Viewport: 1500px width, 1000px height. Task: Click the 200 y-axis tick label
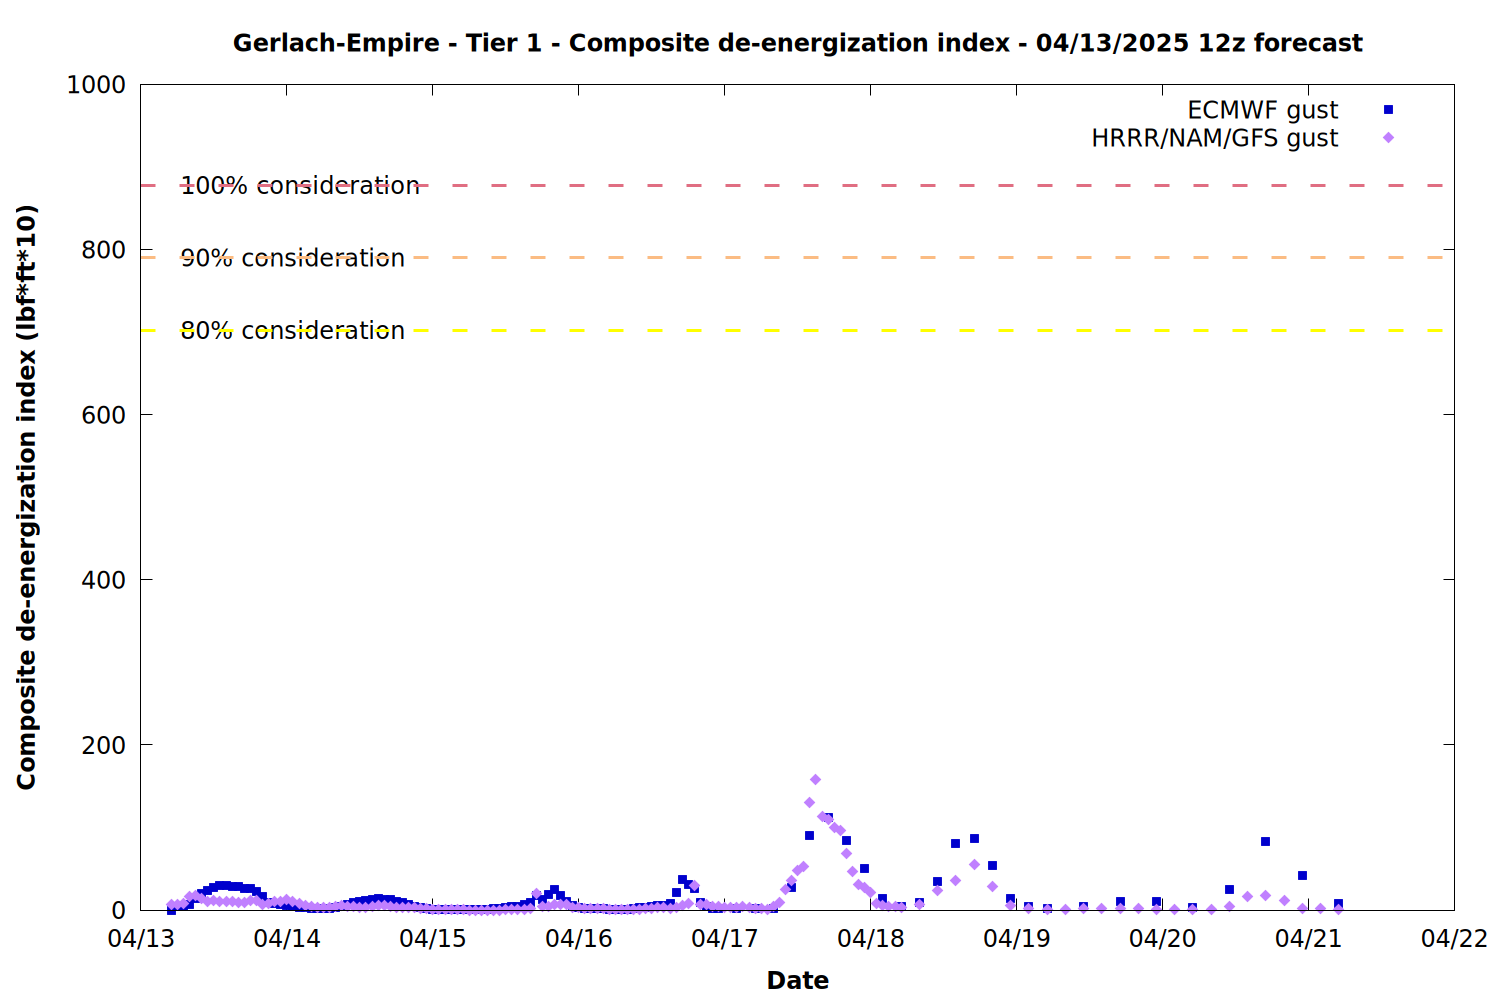tap(104, 745)
